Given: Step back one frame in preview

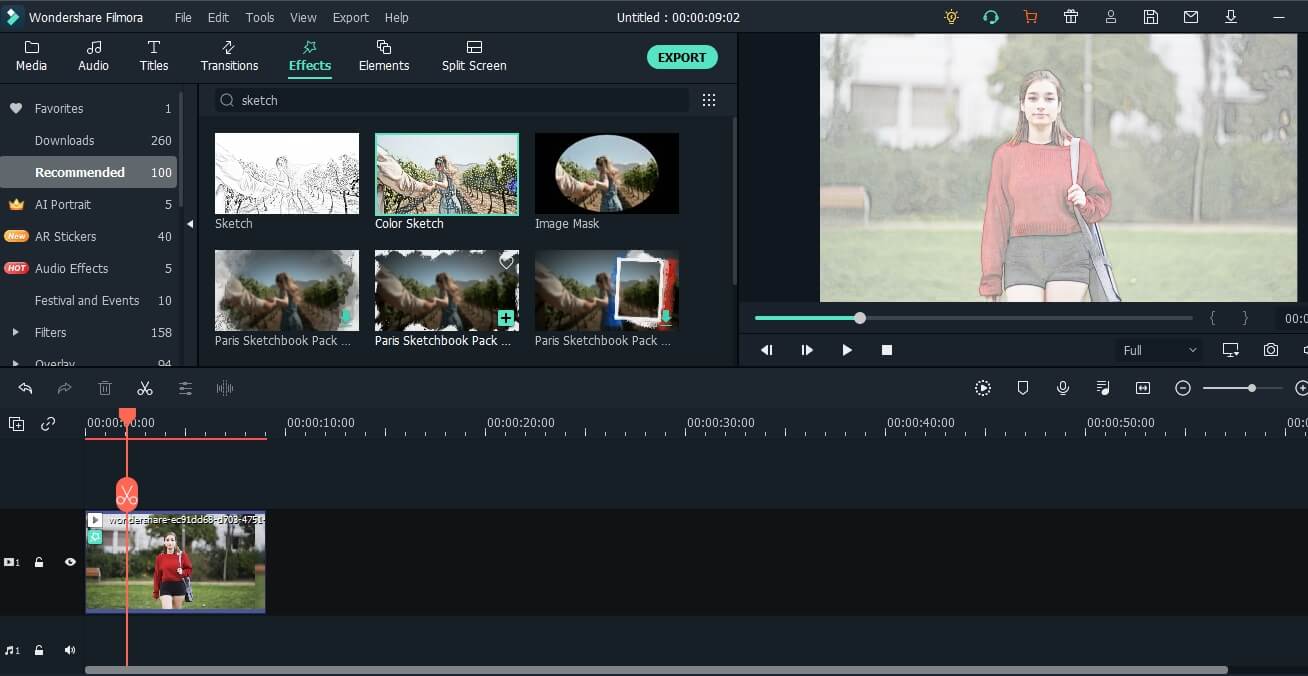Looking at the screenshot, I should 767,350.
